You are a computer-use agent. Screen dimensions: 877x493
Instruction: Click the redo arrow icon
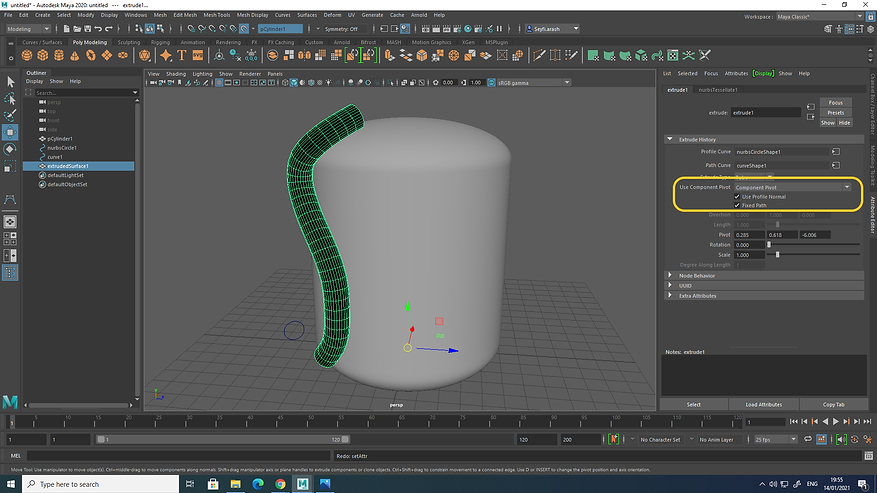tap(109, 29)
